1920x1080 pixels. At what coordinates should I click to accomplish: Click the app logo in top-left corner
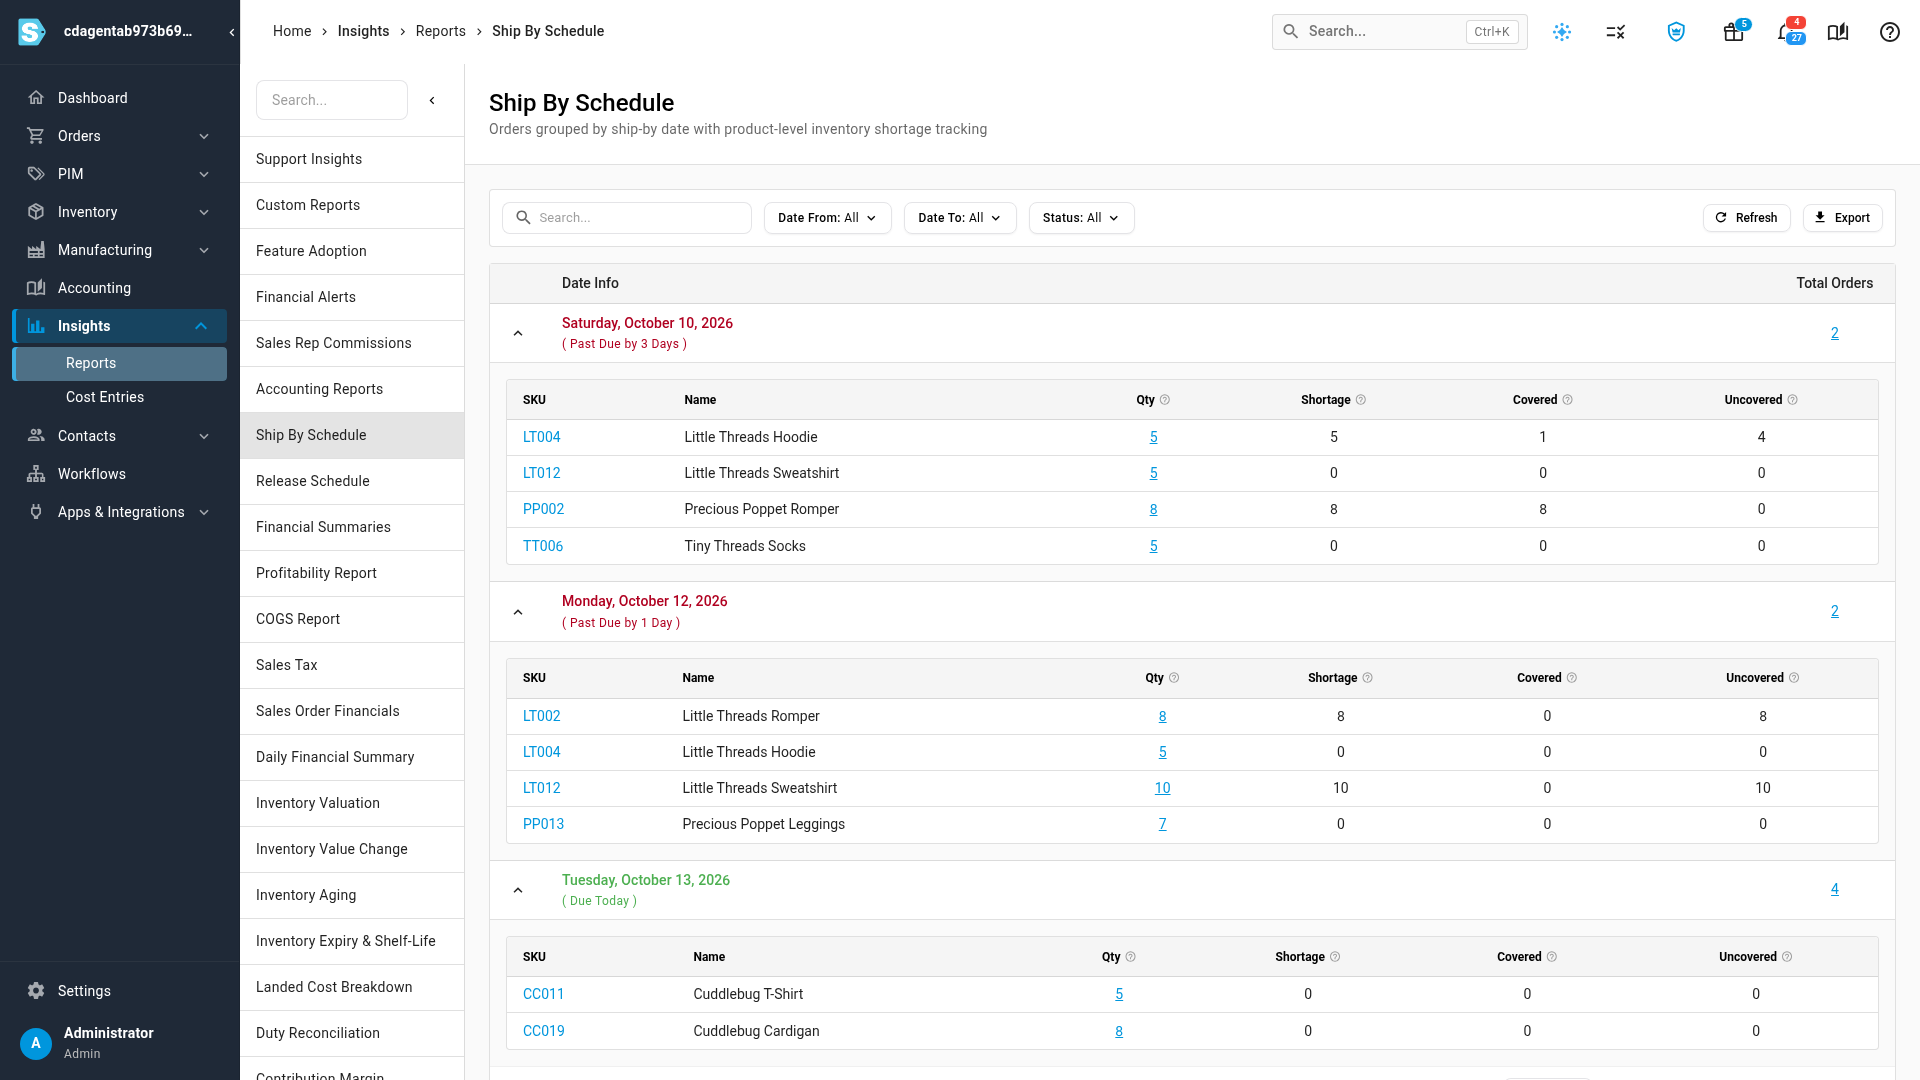click(x=32, y=32)
